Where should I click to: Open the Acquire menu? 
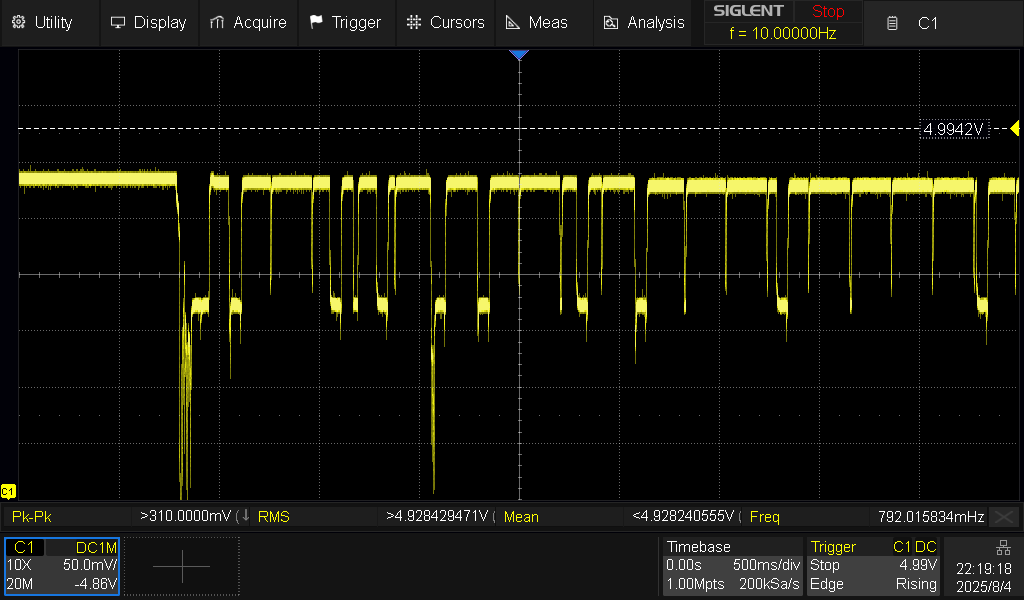pos(247,22)
